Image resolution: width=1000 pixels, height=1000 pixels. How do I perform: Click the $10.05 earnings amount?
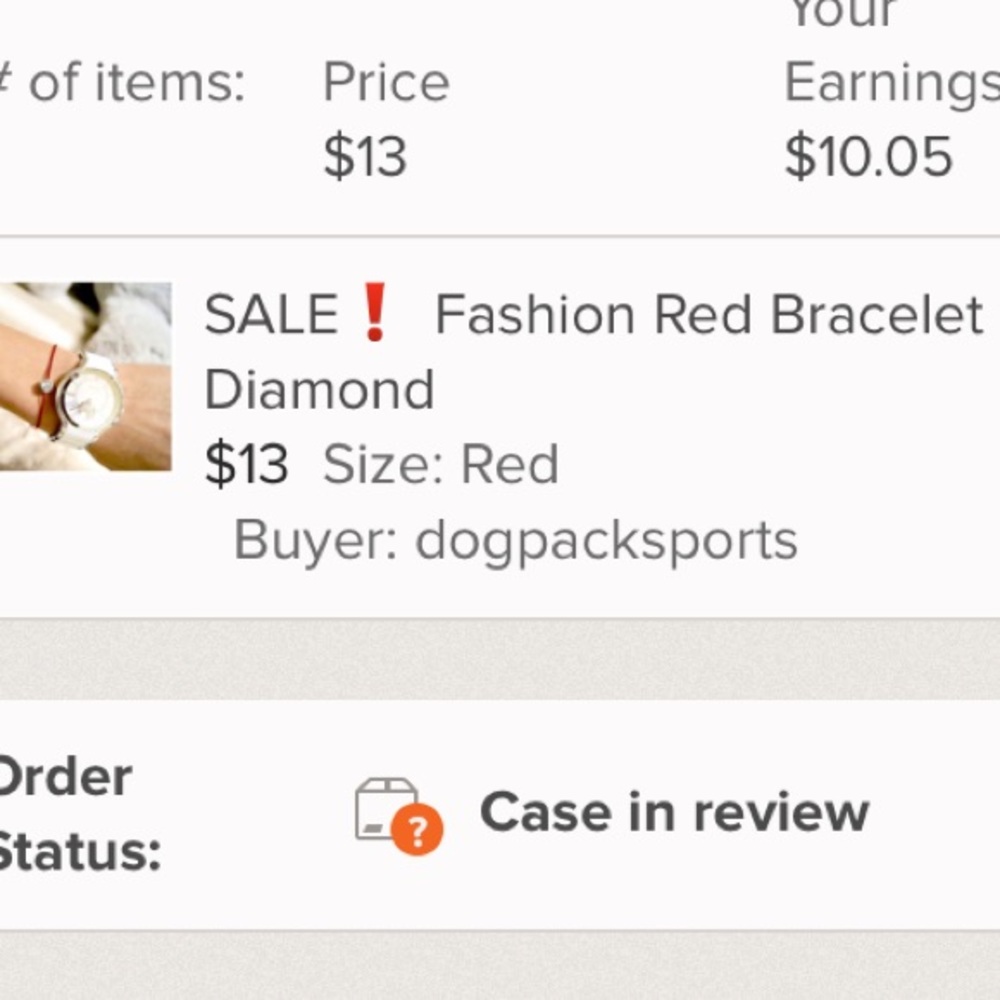(869, 152)
